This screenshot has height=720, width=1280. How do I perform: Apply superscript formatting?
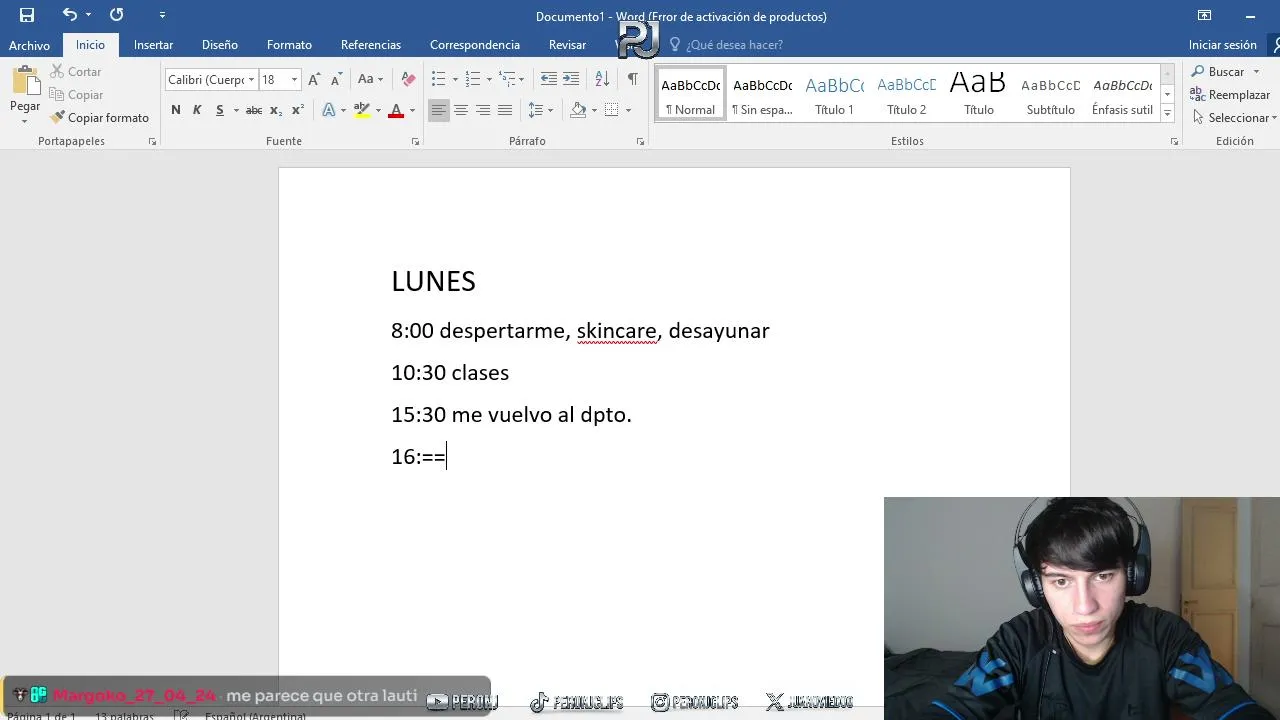(x=297, y=111)
